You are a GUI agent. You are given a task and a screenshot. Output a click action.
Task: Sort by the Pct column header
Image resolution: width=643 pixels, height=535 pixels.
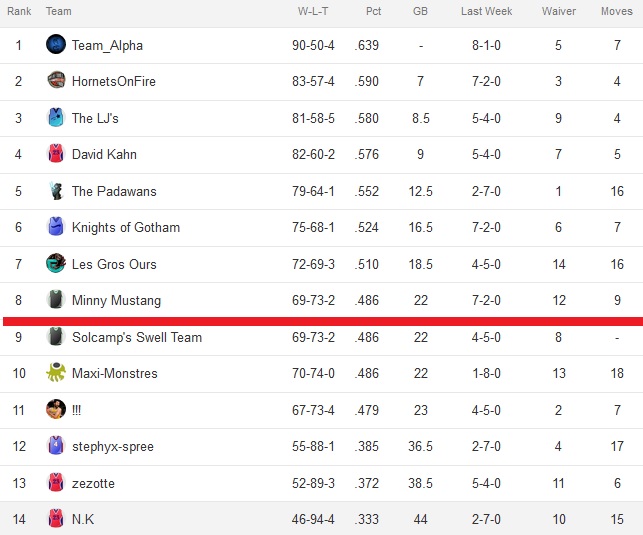373,11
